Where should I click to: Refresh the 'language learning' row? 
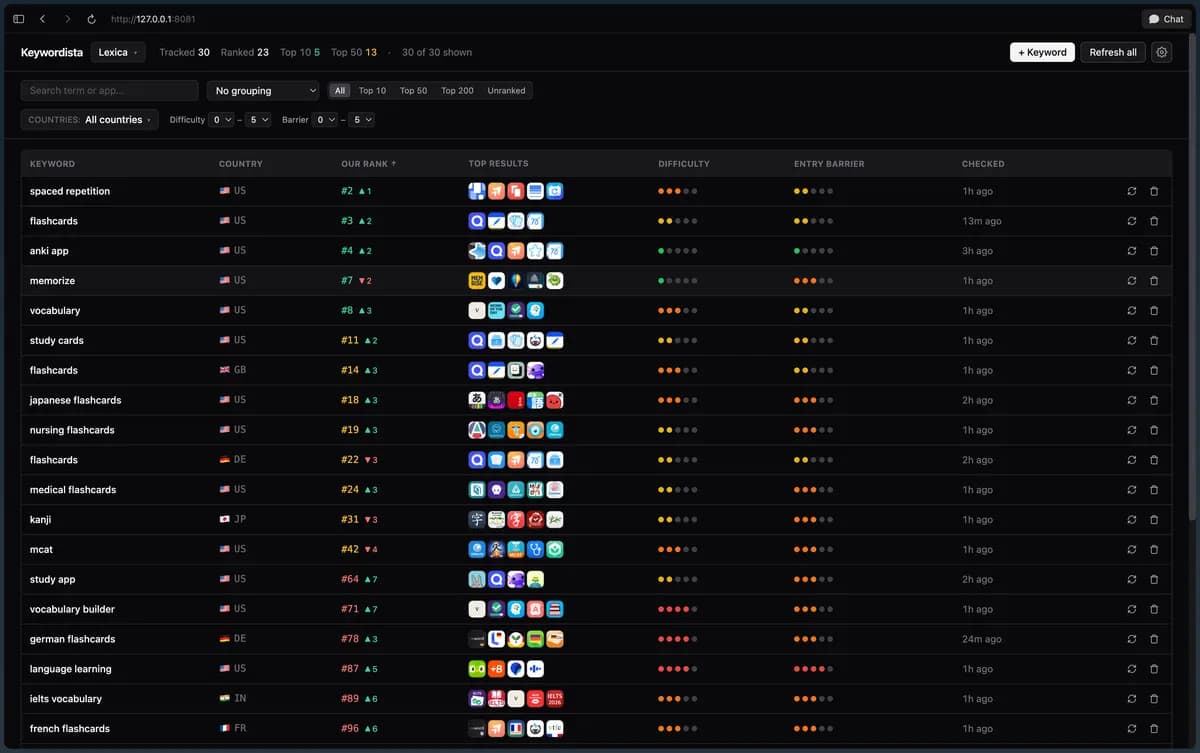coord(1132,669)
